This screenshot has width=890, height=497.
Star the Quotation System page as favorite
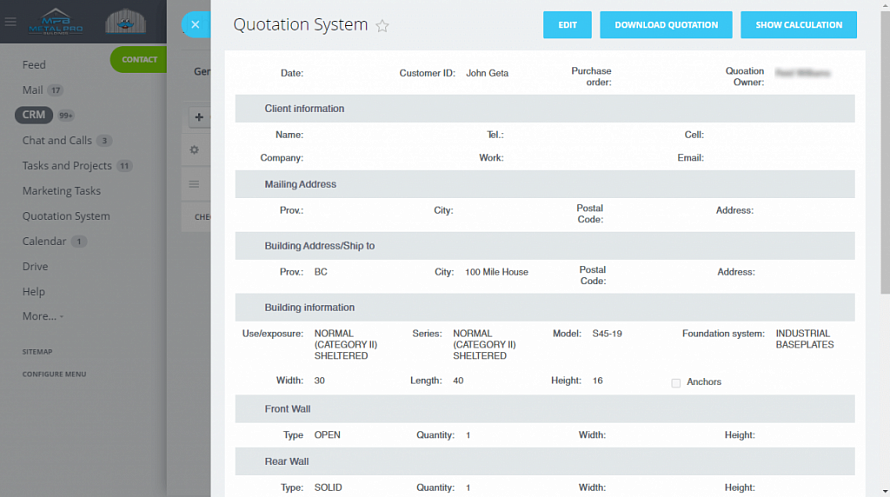(x=382, y=26)
